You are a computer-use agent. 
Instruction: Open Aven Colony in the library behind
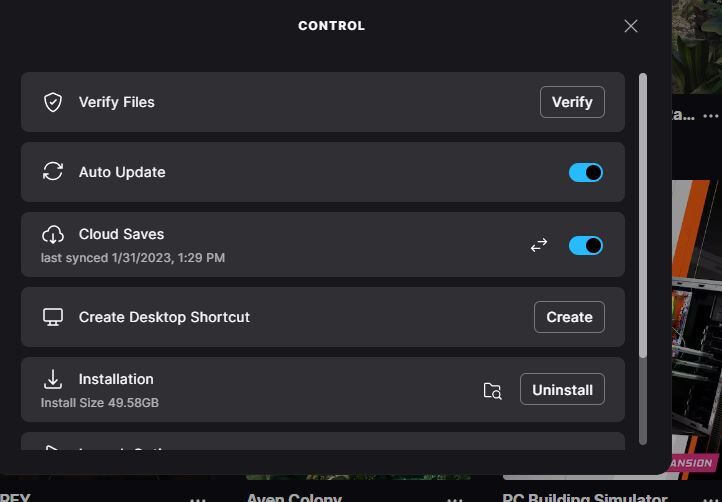click(x=294, y=496)
